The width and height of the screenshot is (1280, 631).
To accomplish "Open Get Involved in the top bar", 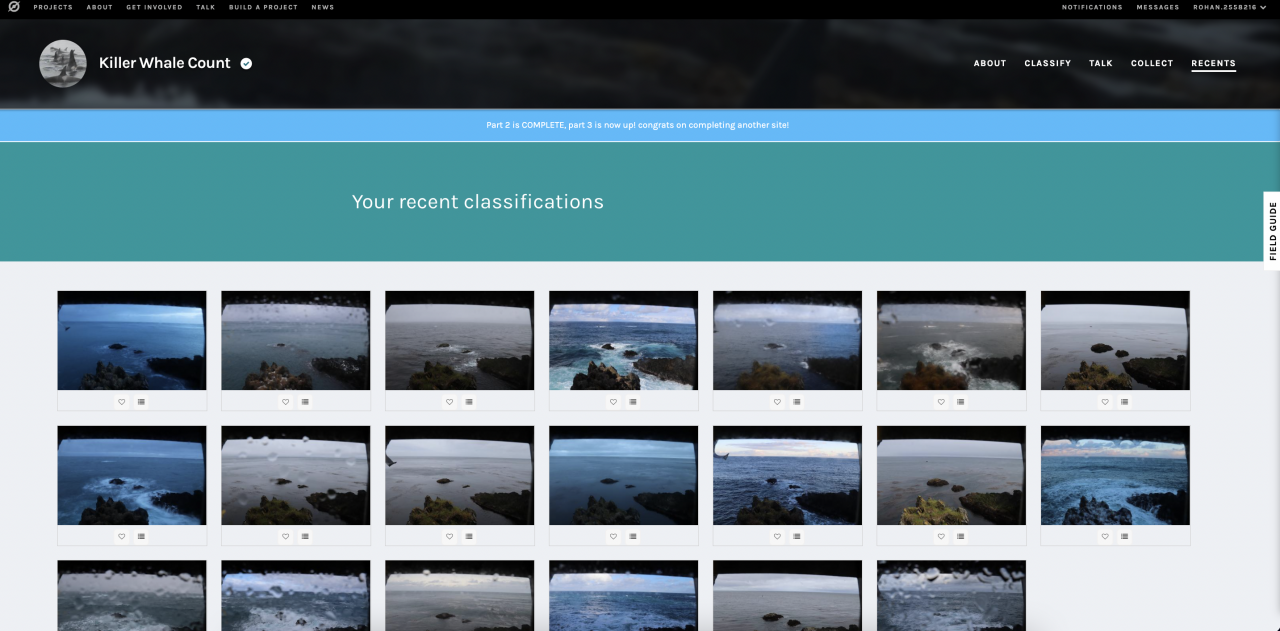I will click(x=154, y=7).
